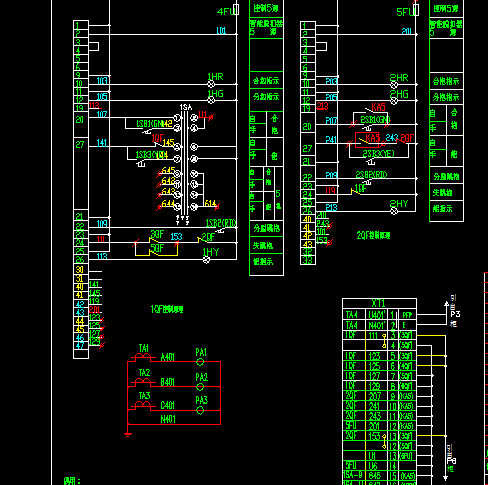Select cyan wire number 103
Image resolution: width=488 pixels, height=485 pixels.
click(102, 81)
